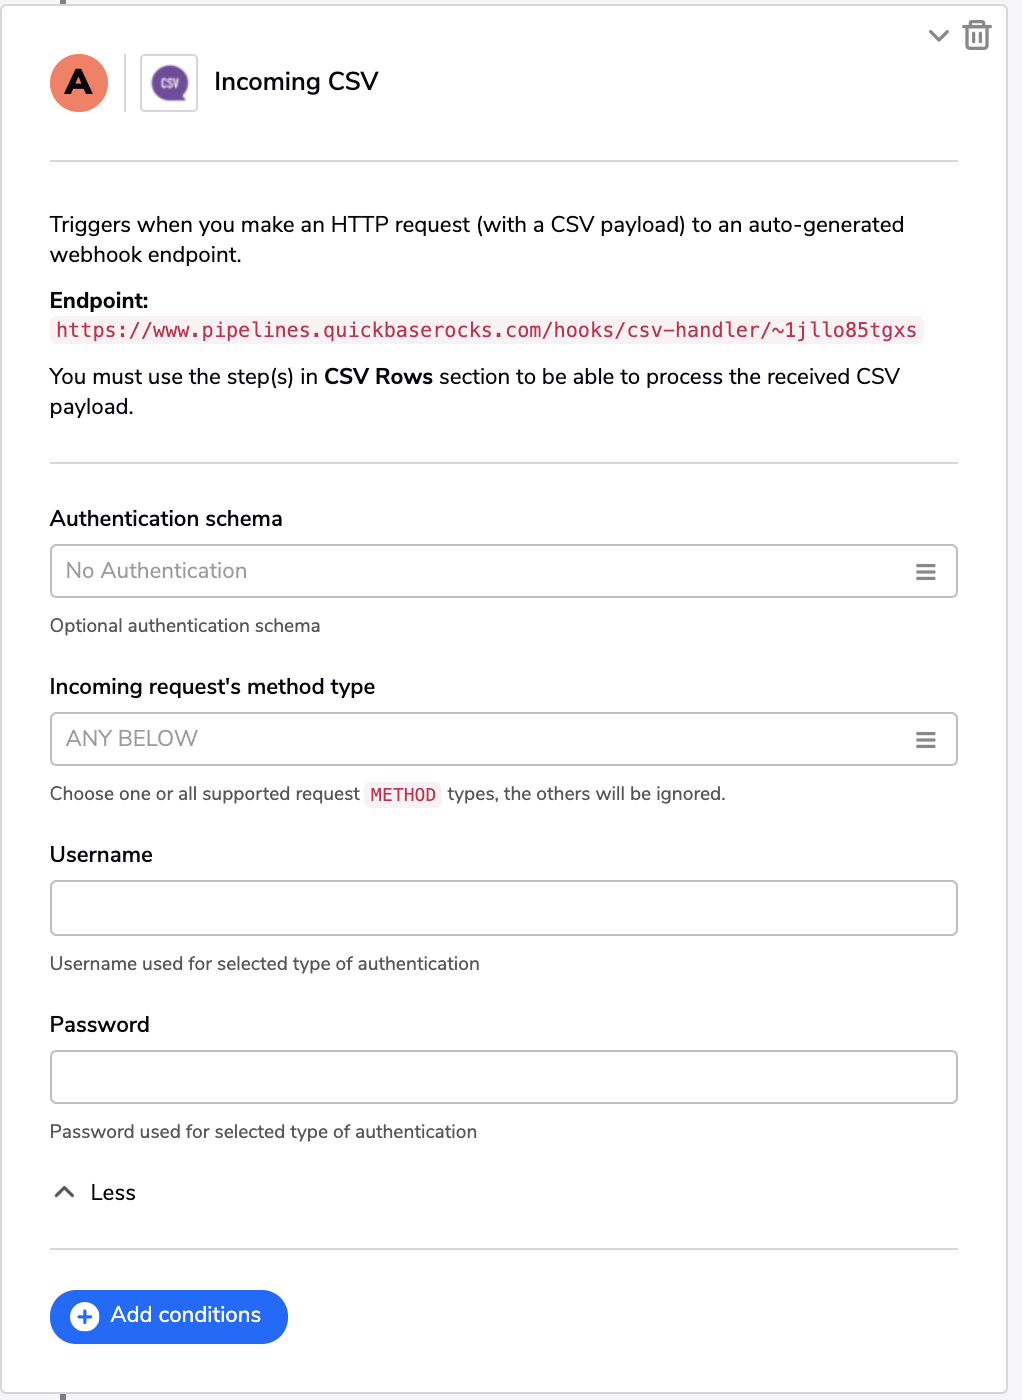Click the Password input field
This screenshot has width=1022, height=1400.
(504, 1077)
